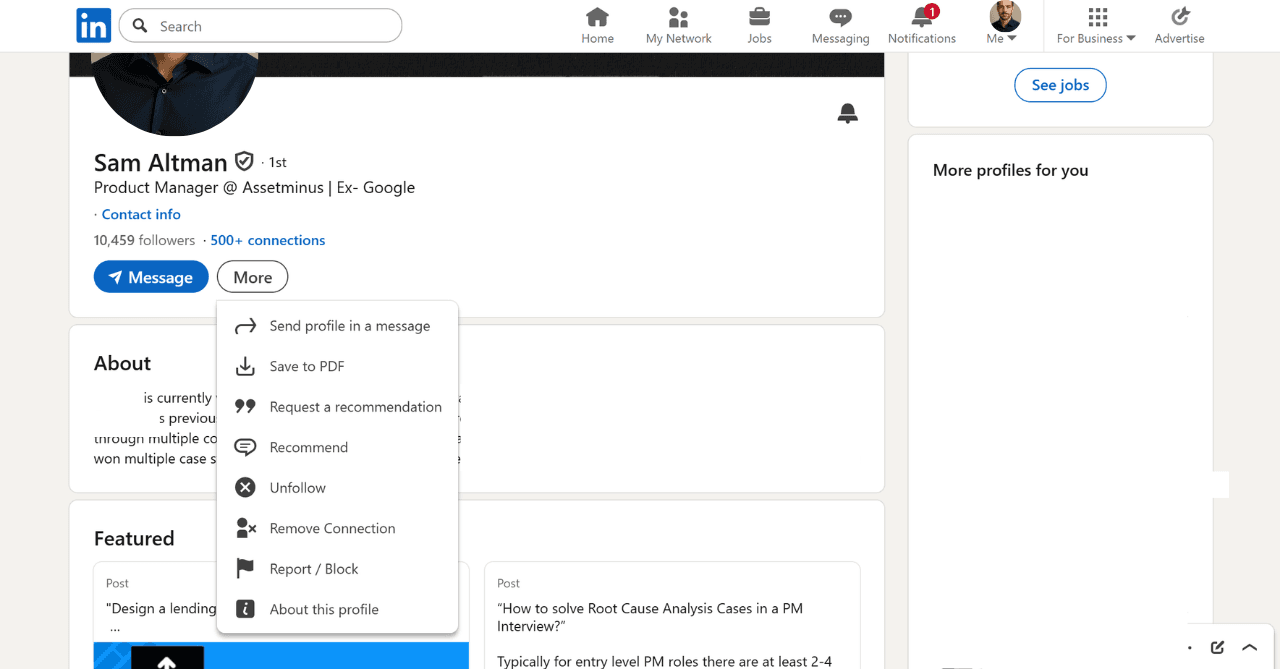
Task: Choose Unfollow in the menu
Action: 298,488
